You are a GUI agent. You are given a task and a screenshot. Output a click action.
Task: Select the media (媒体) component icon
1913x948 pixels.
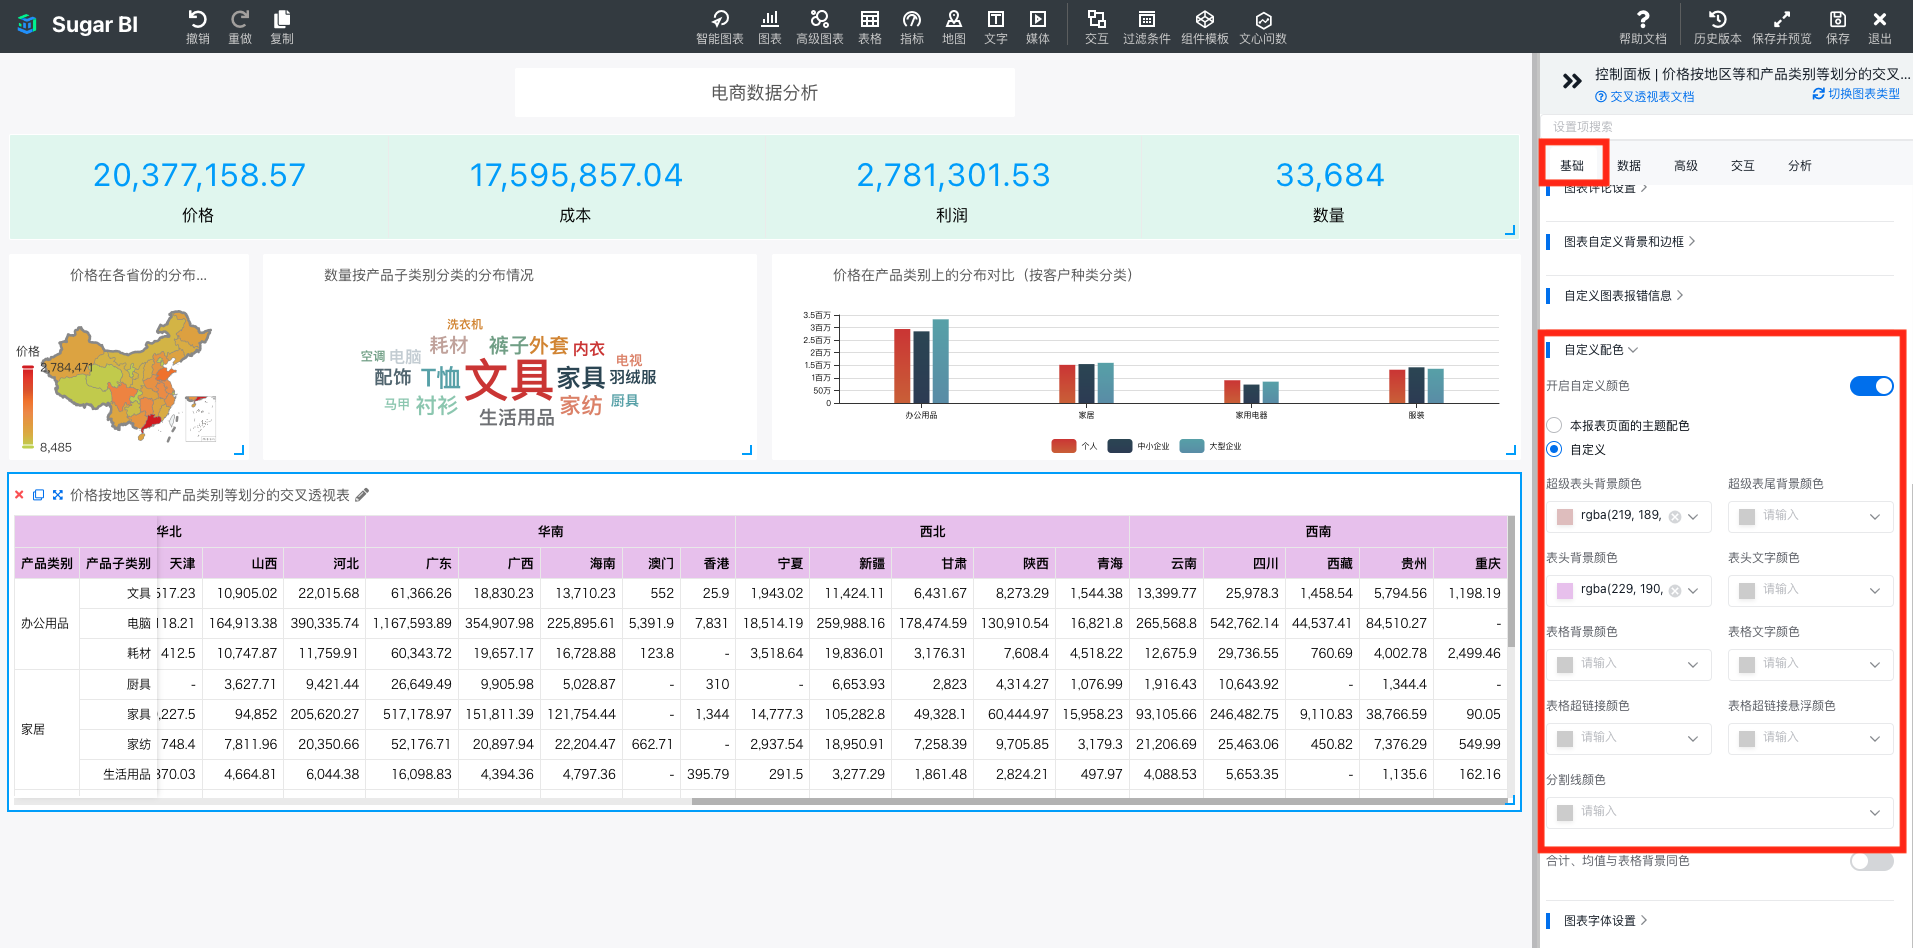tap(1038, 27)
